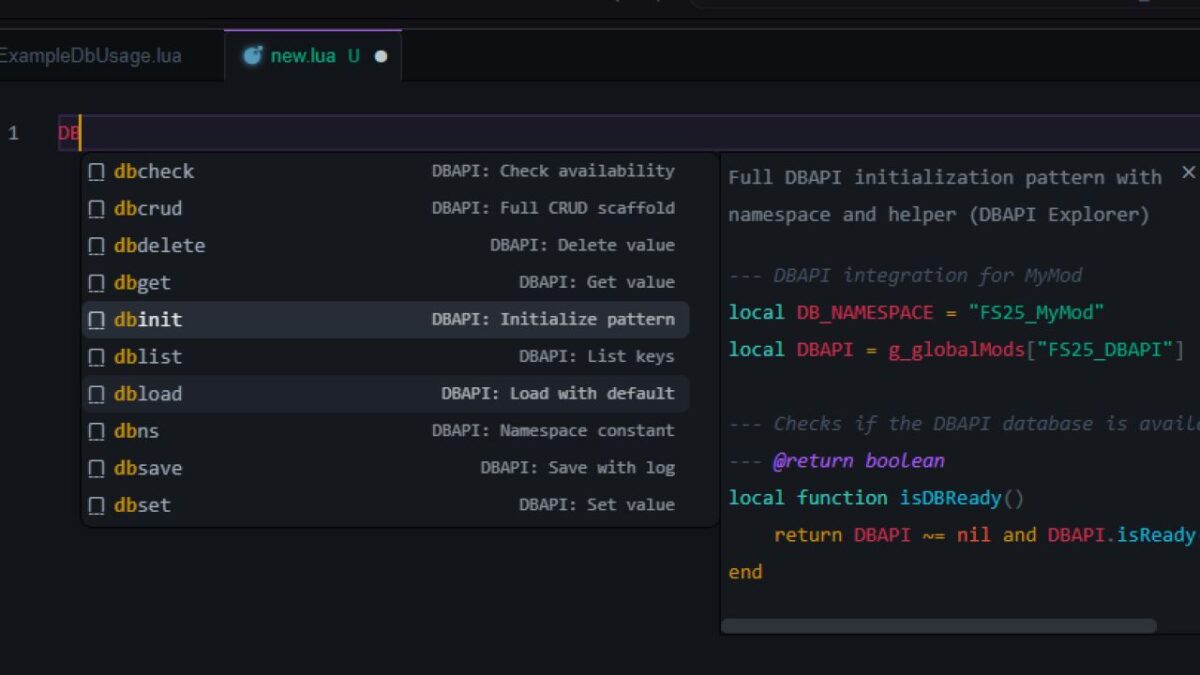Image resolution: width=1200 pixels, height=675 pixels.
Task: Click the snippet icon next to dbns
Action: 96,430
